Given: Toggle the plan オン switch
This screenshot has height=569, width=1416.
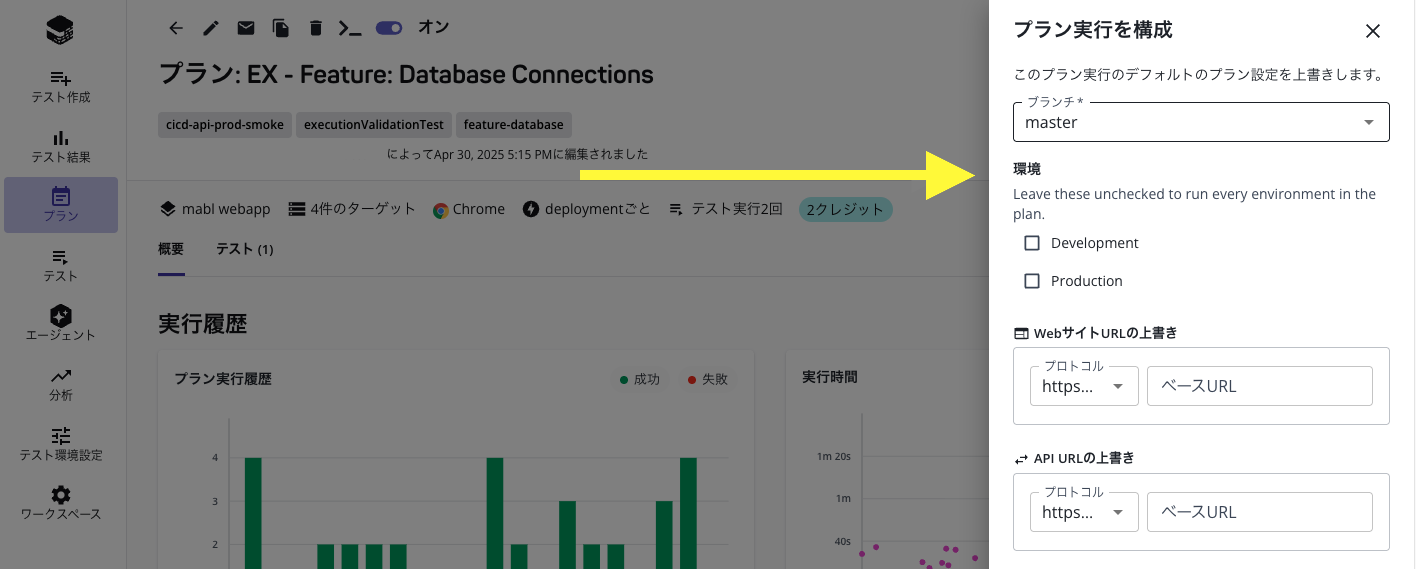Looking at the screenshot, I should coord(389,28).
